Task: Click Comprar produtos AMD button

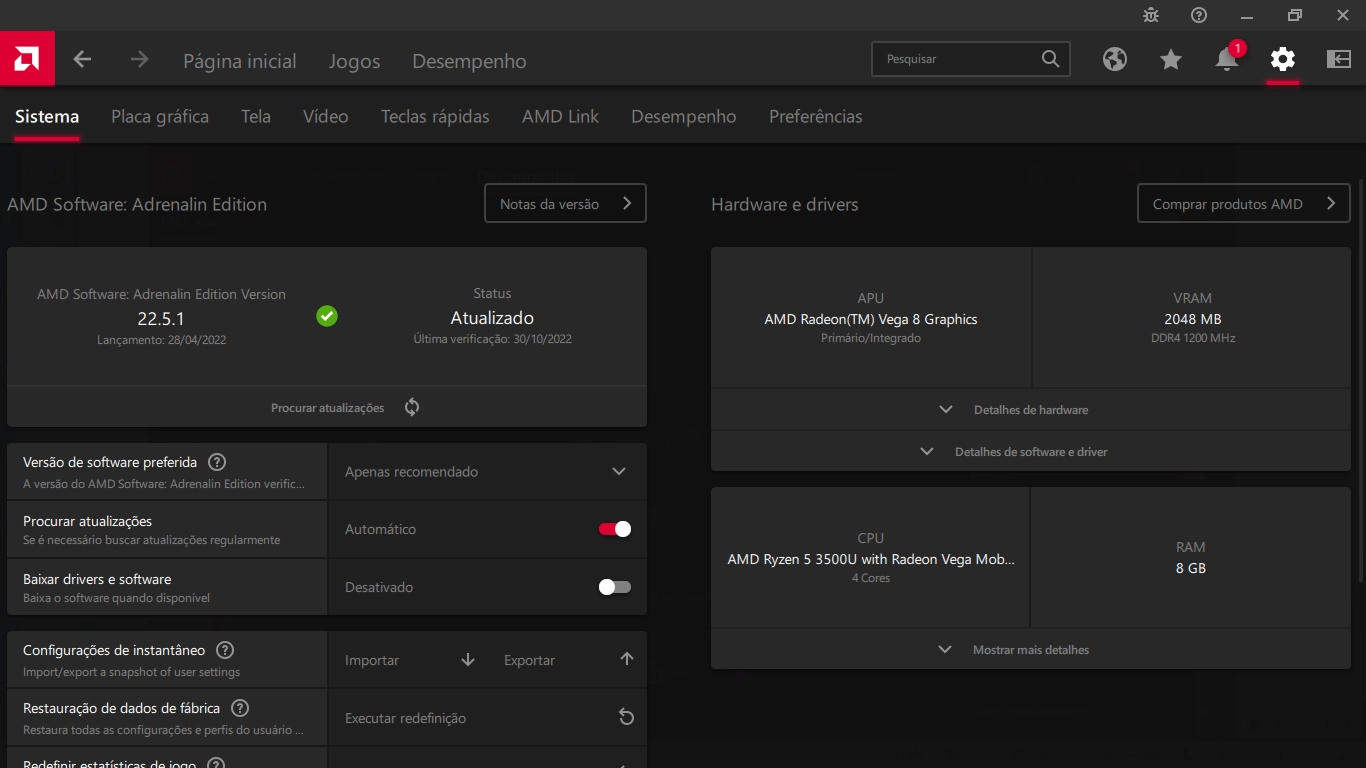Action: (x=1243, y=204)
